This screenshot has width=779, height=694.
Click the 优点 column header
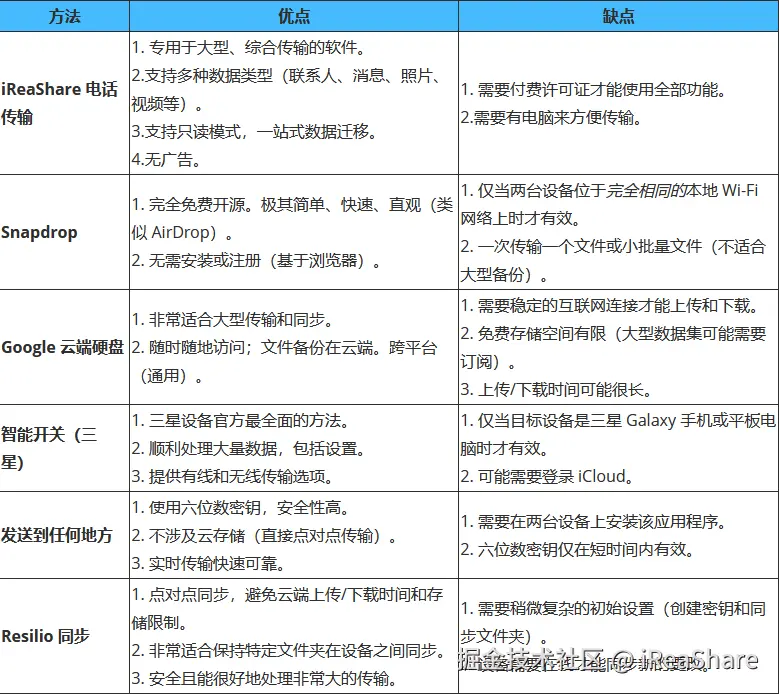click(294, 16)
